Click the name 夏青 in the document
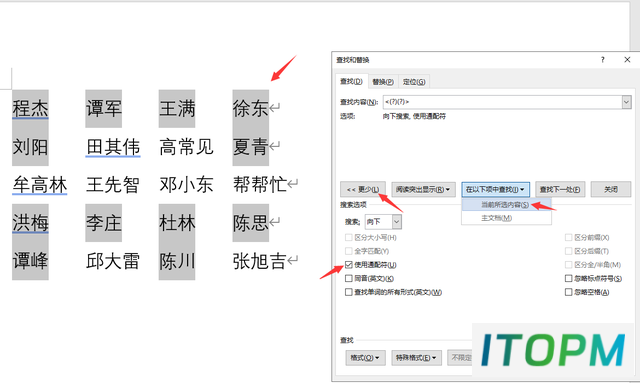This screenshot has height=383, width=640. (x=251, y=147)
